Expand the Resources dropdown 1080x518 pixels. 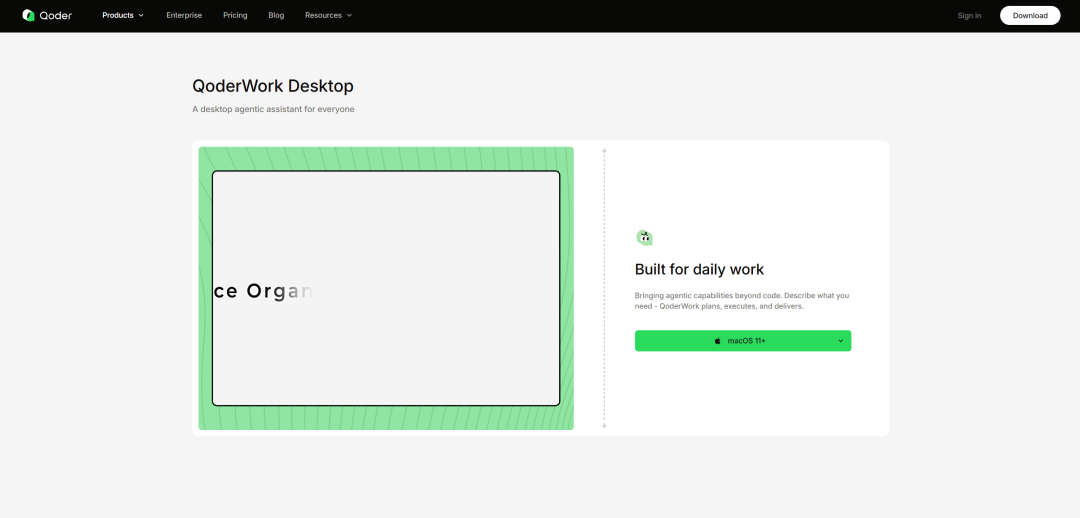[329, 15]
